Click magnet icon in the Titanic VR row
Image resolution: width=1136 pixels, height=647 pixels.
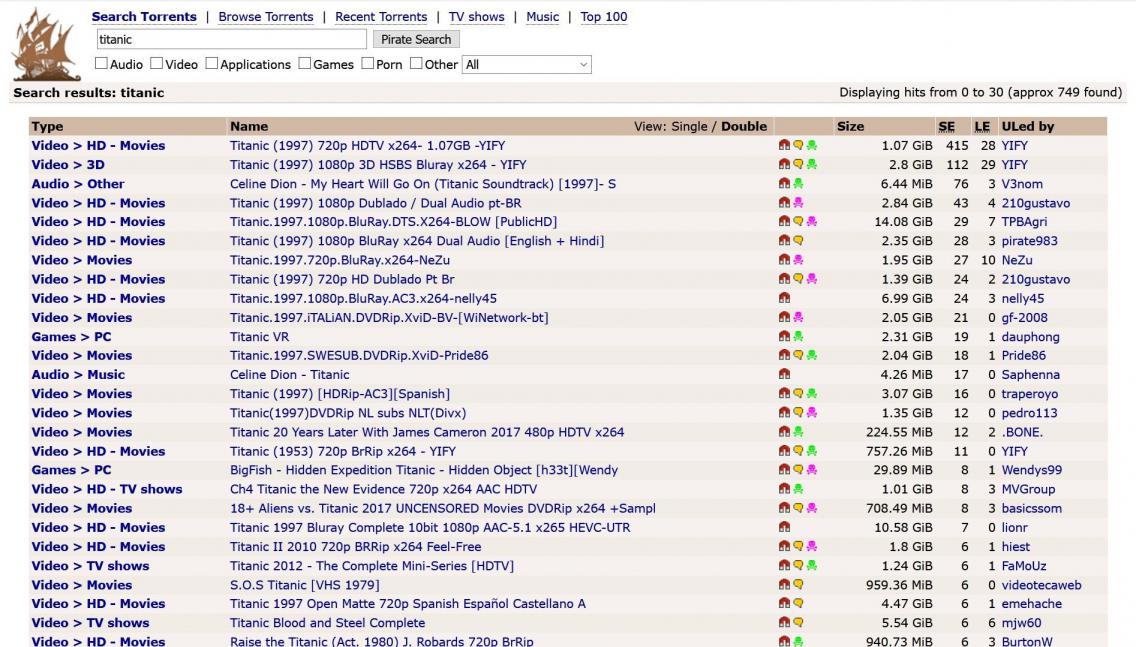(784, 336)
